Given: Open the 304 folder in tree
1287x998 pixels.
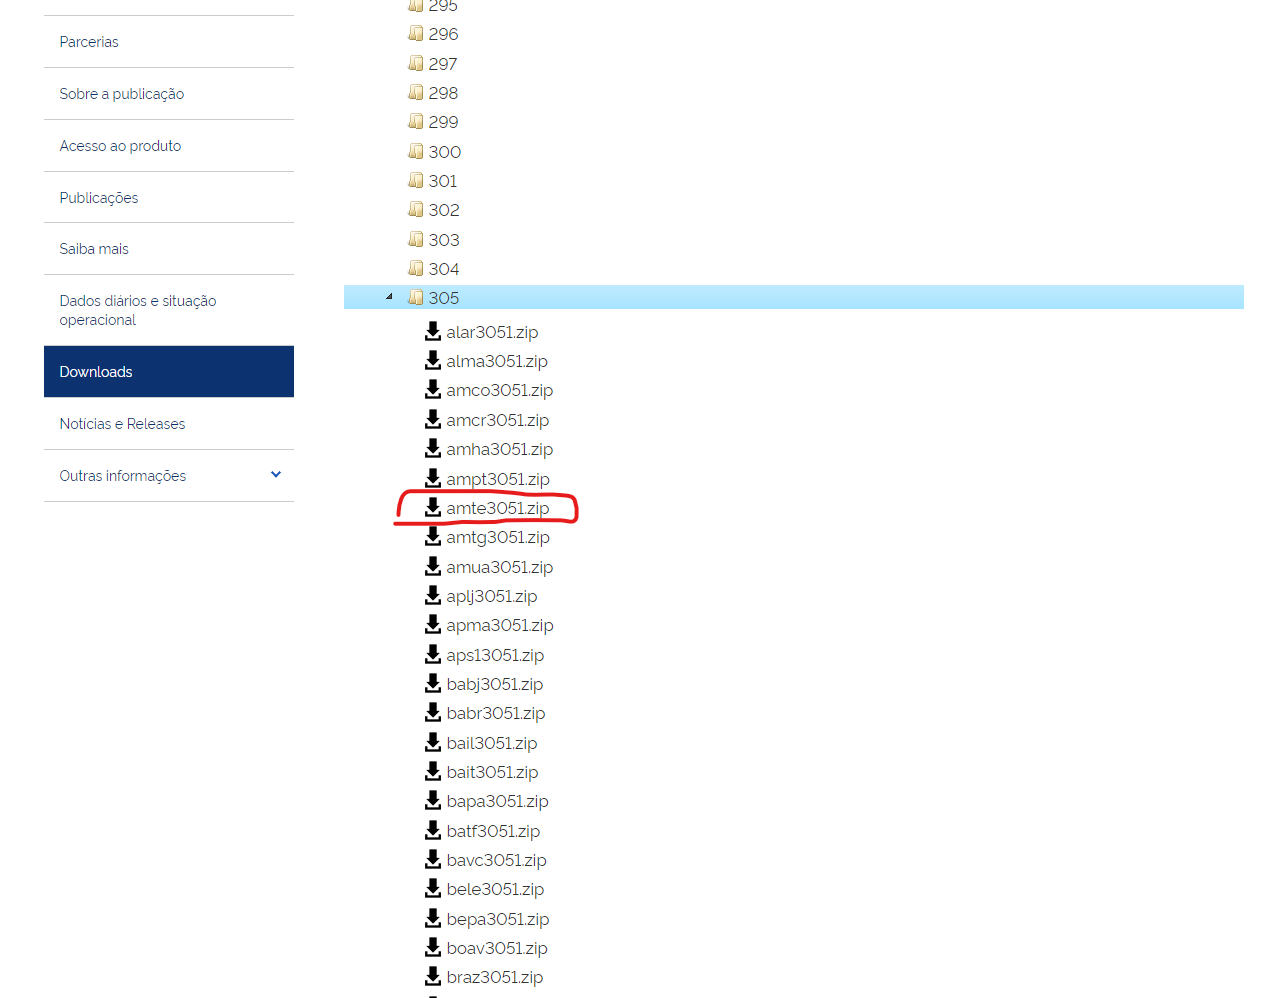Looking at the screenshot, I should coord(443,269).
